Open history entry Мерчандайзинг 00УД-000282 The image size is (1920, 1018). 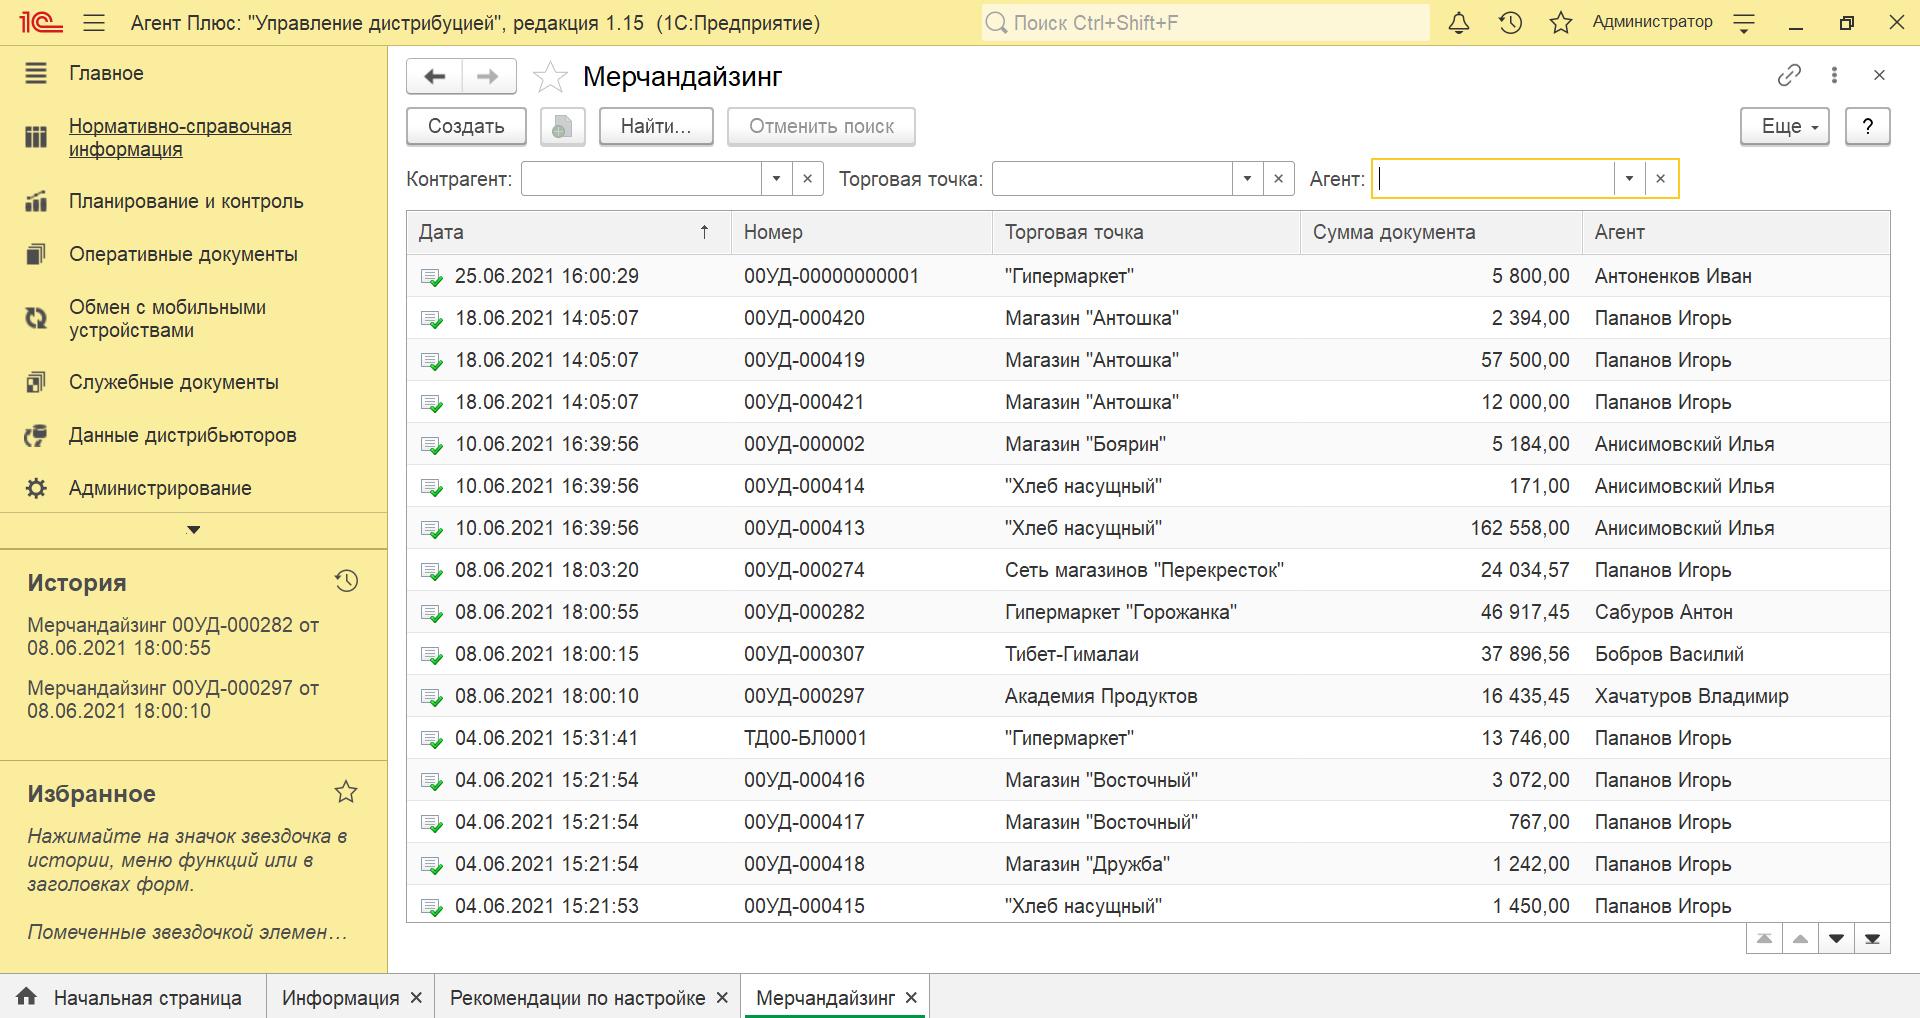coord(173,636)
